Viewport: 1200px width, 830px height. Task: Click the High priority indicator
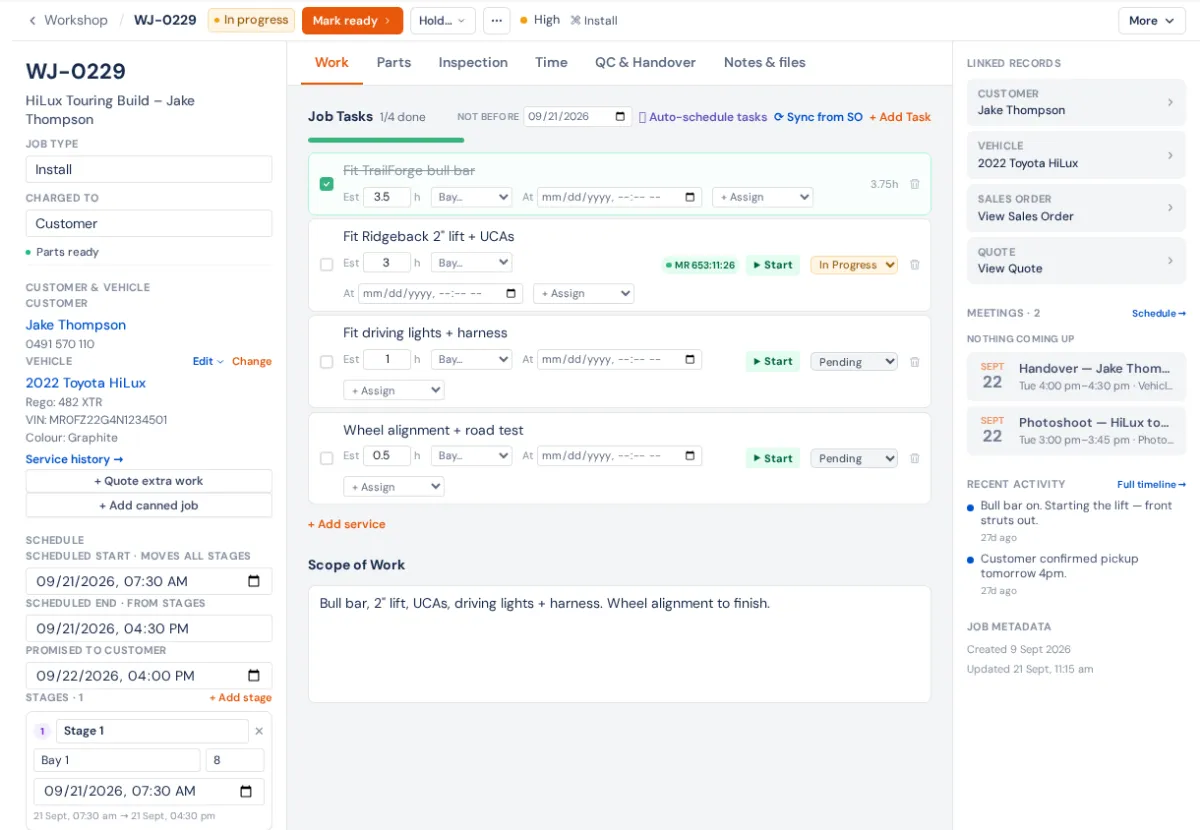(x=540, y=20)
